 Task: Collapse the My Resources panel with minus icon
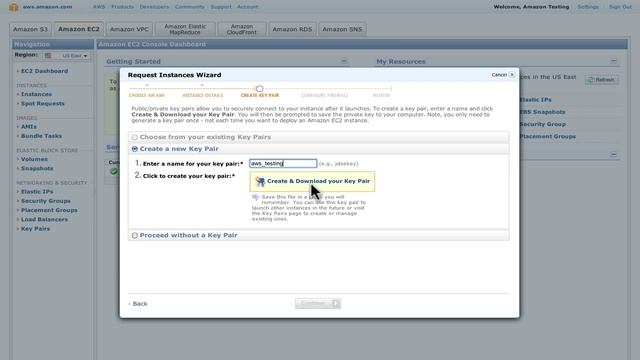[613, 61]
